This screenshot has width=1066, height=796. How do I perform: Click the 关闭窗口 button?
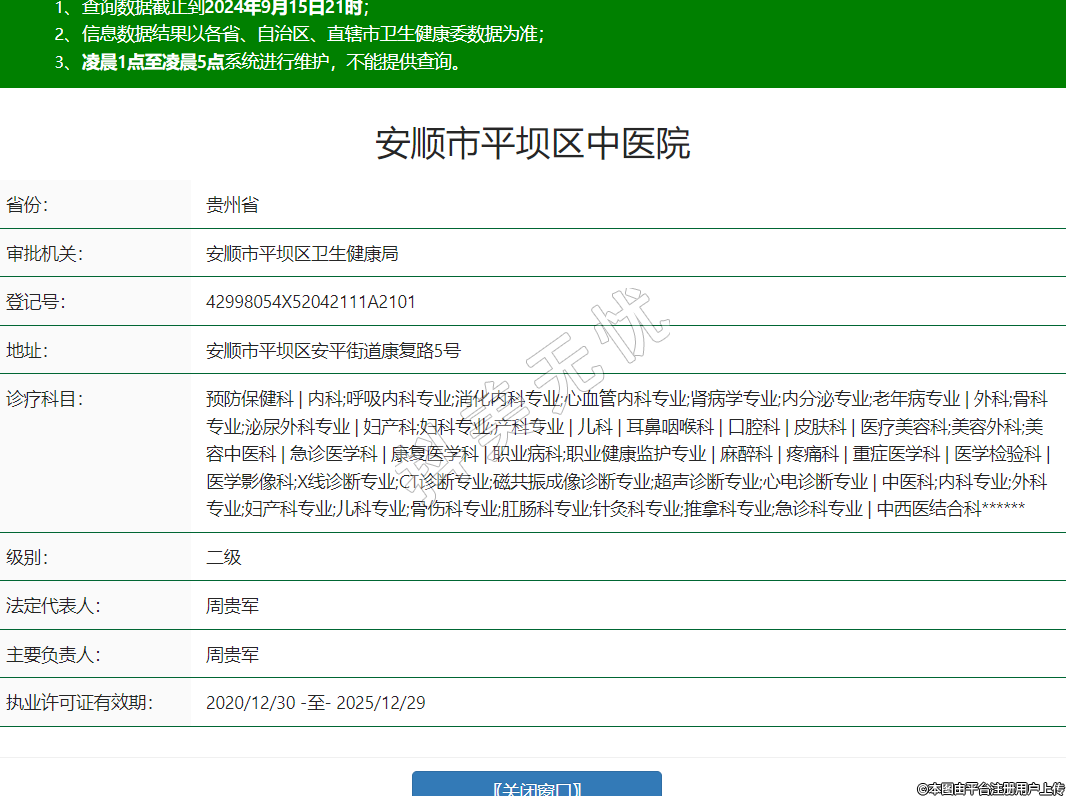537,785
